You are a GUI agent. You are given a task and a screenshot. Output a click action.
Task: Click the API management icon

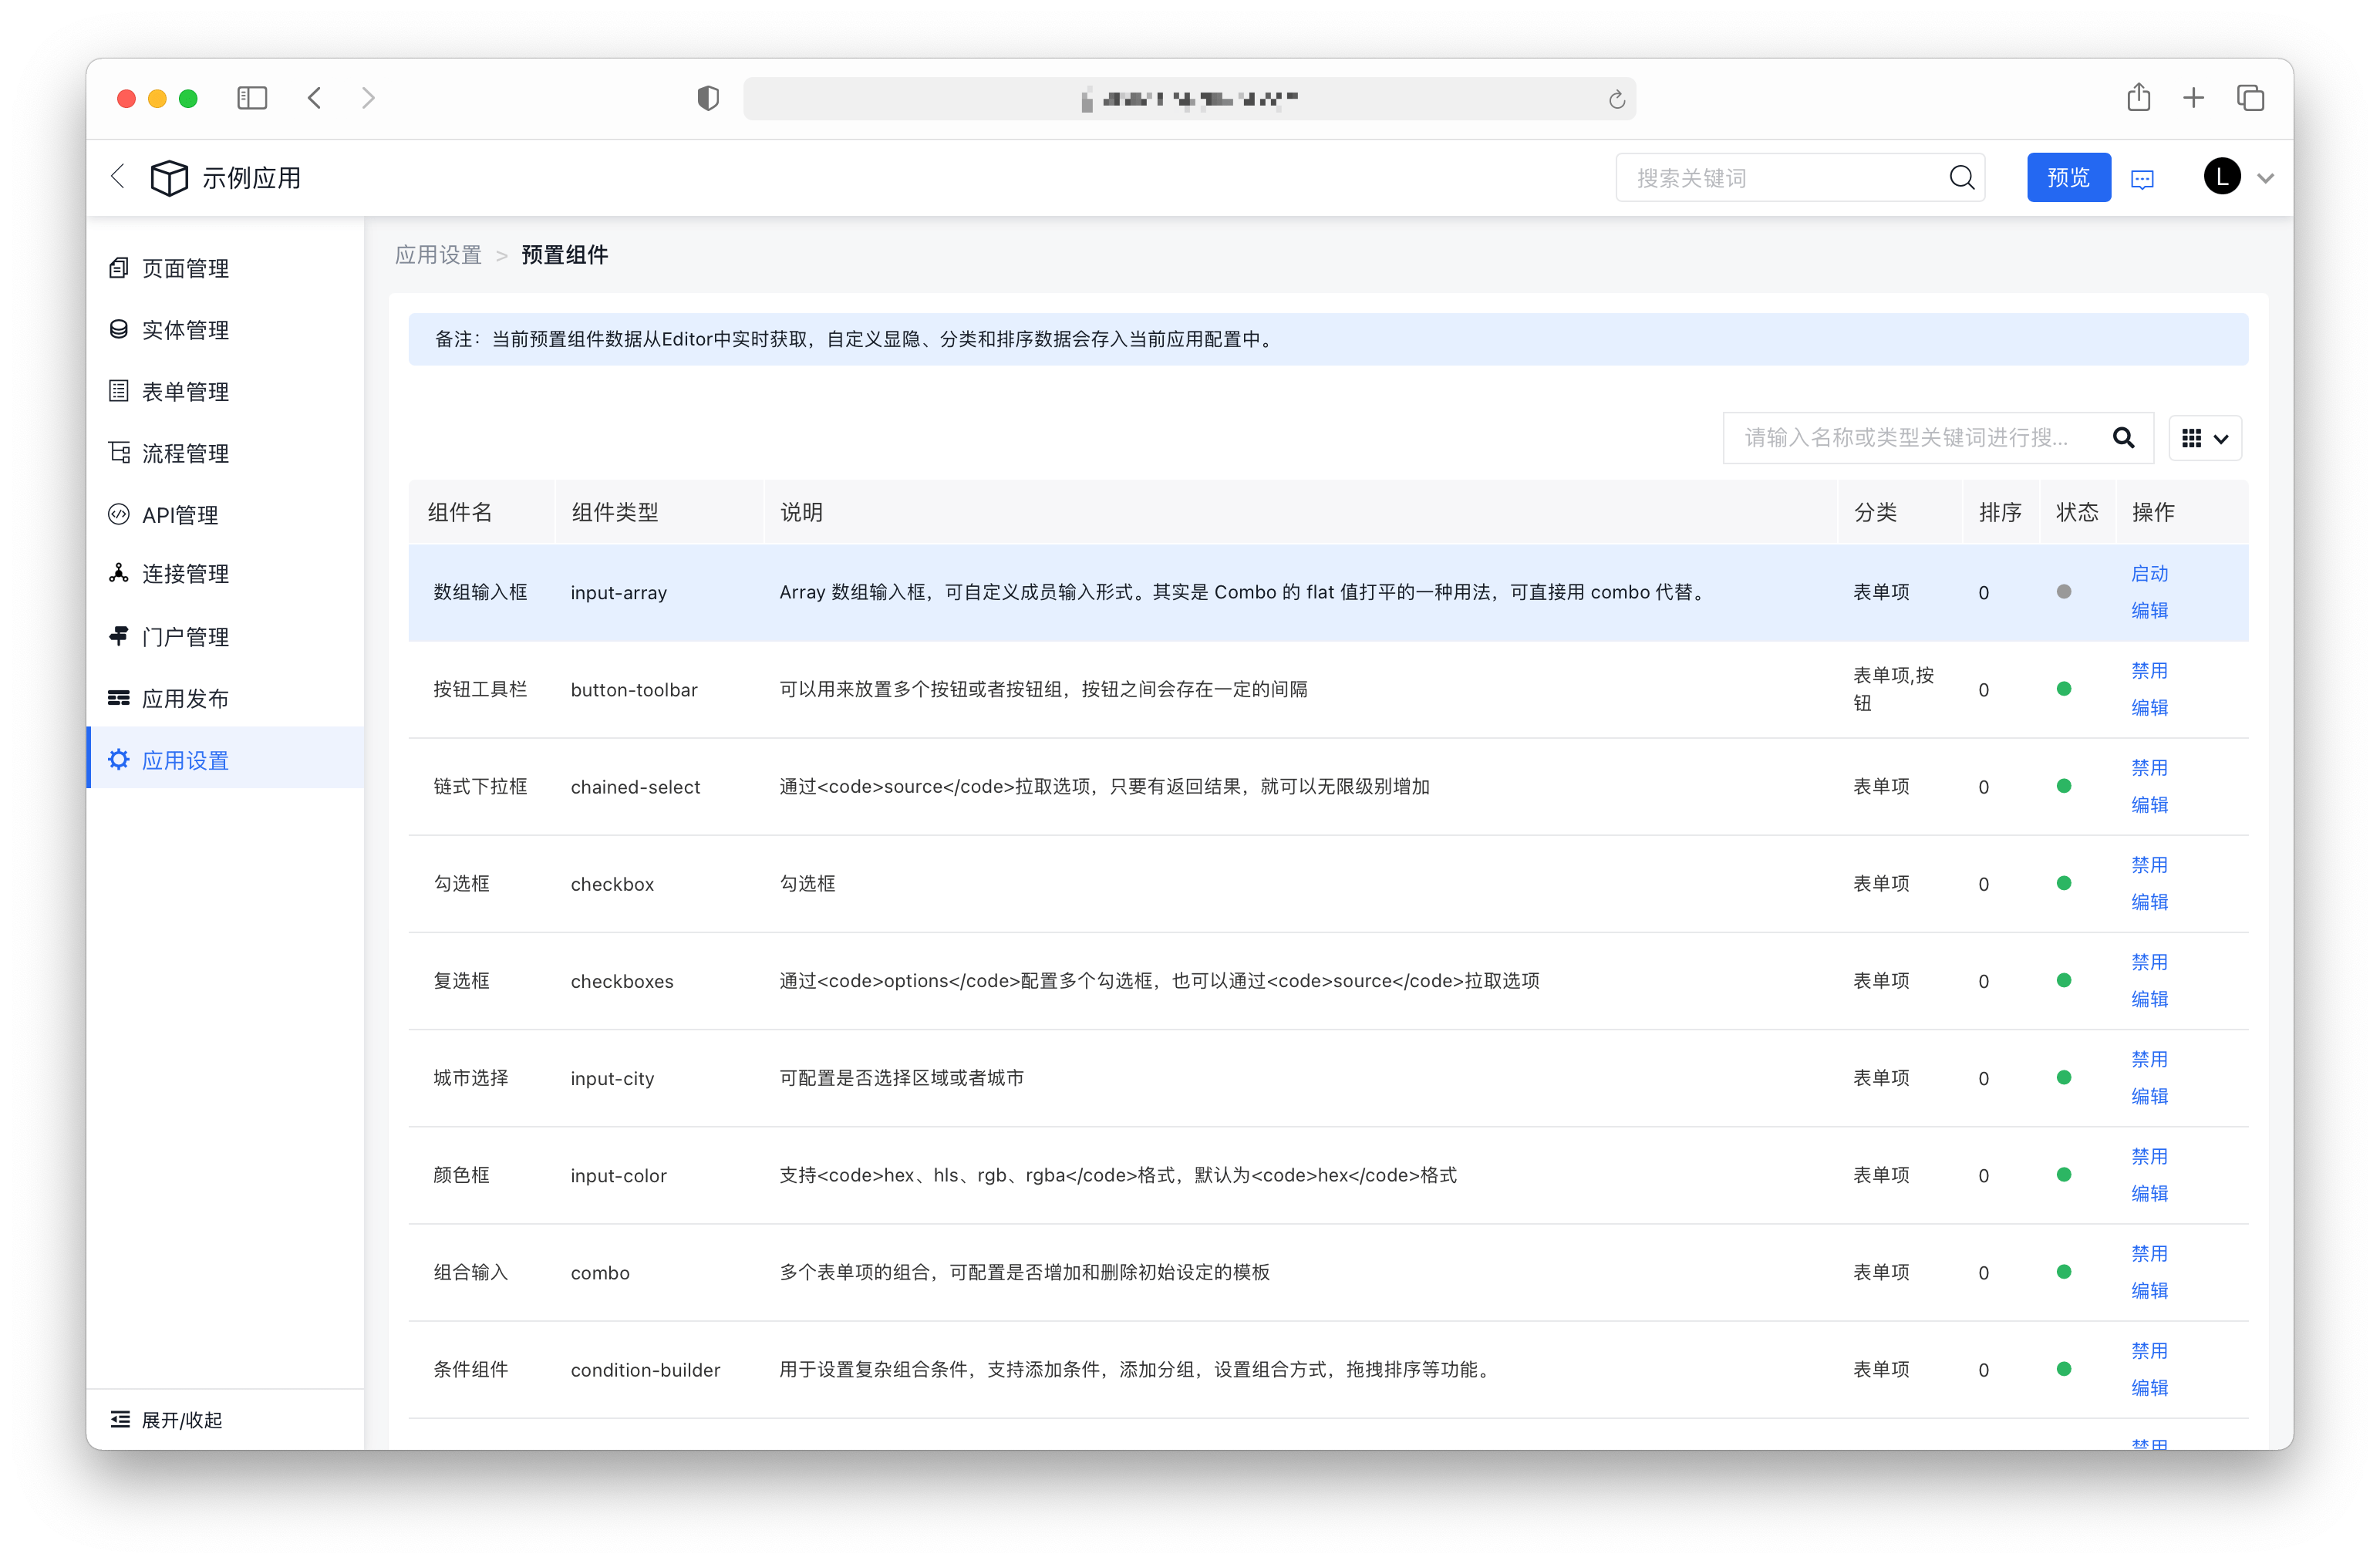(118, 514)
